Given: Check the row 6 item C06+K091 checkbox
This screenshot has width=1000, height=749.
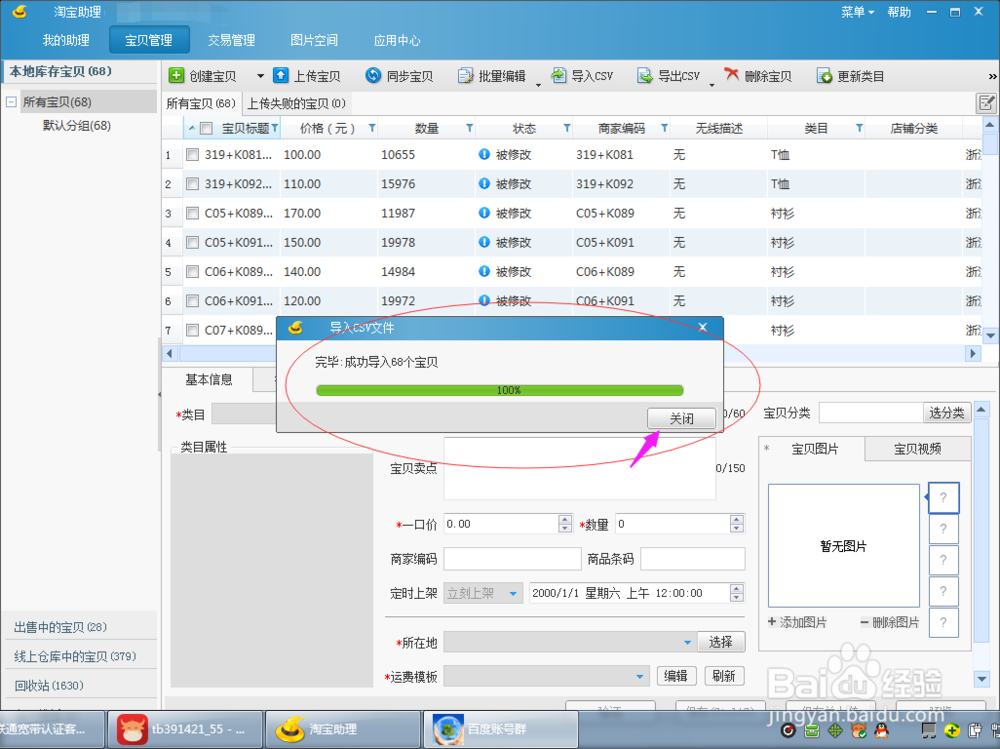Looking at the screenshot, I should coord(192,300).
